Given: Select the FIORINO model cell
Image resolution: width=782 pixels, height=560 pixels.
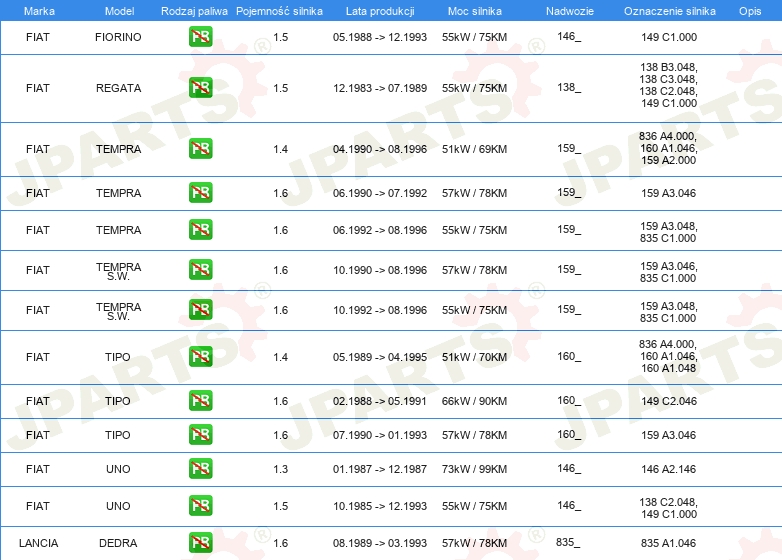Looking at the screenshot, I should click(118, 37).
